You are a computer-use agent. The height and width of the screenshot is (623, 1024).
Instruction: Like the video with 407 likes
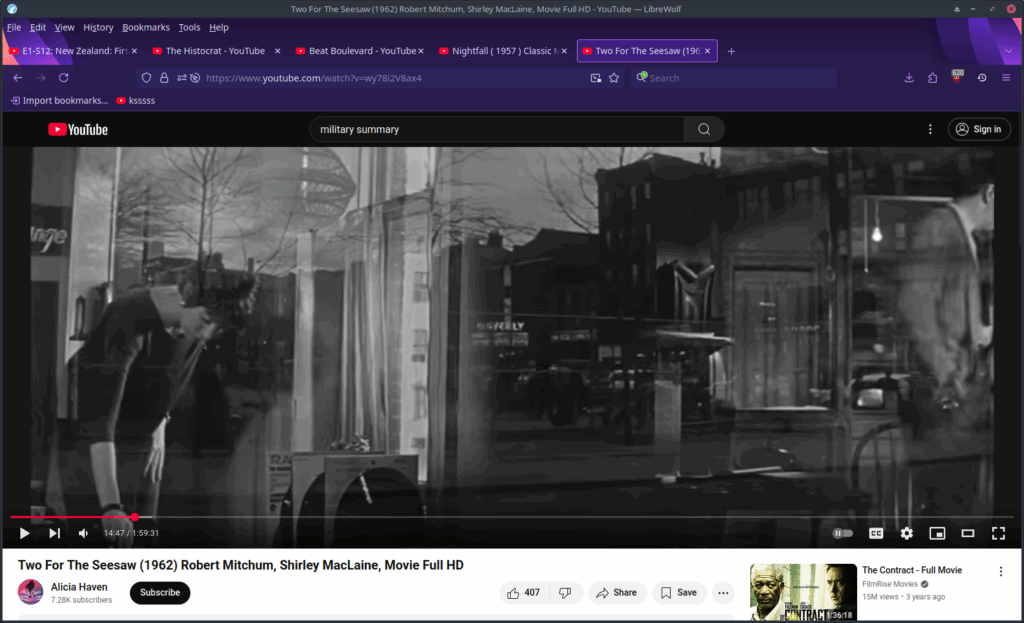coord(524,592)
